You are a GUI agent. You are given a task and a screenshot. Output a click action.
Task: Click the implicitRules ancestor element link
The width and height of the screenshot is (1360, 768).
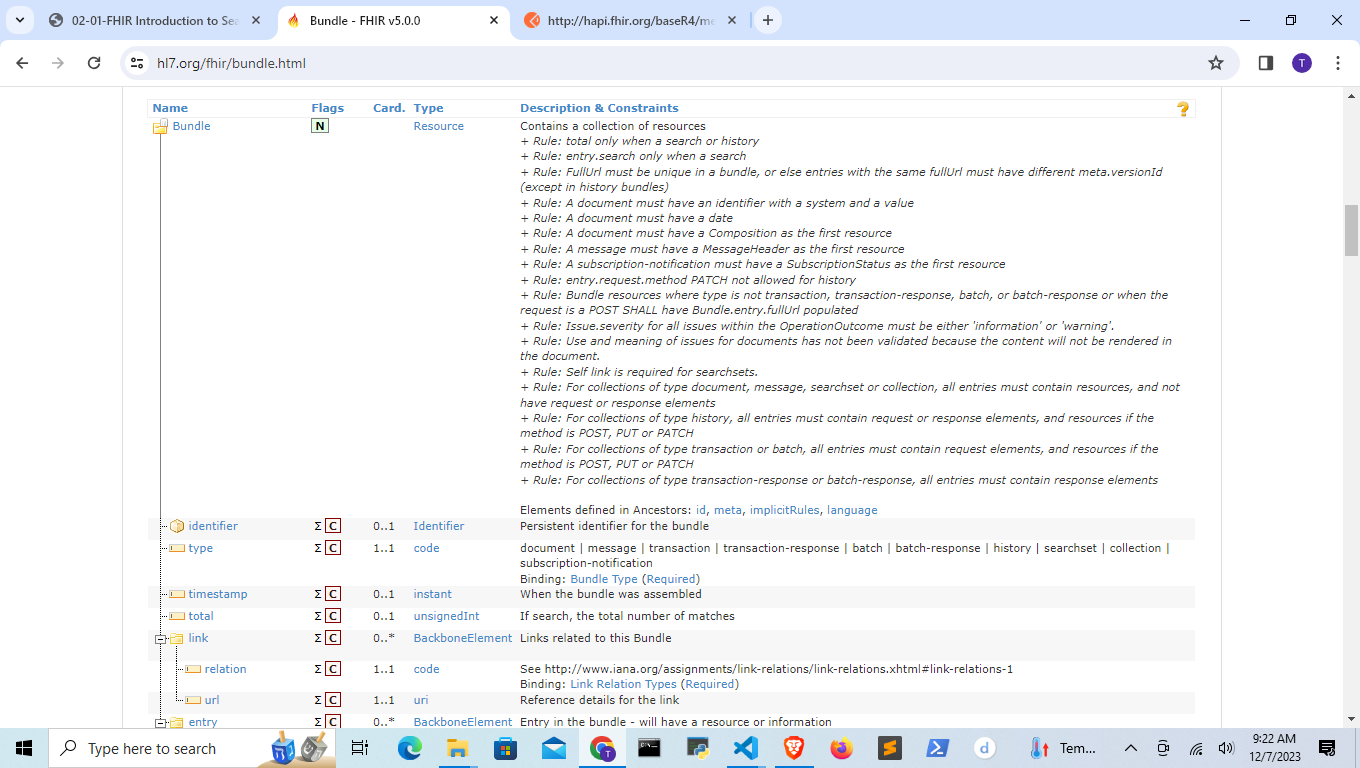pyautogui.click(x=785, y=510)
